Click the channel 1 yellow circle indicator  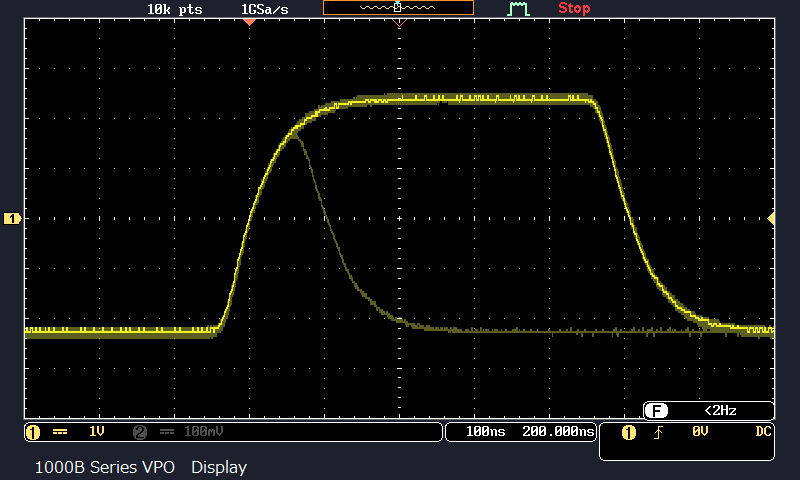click(x=33, y=433)
